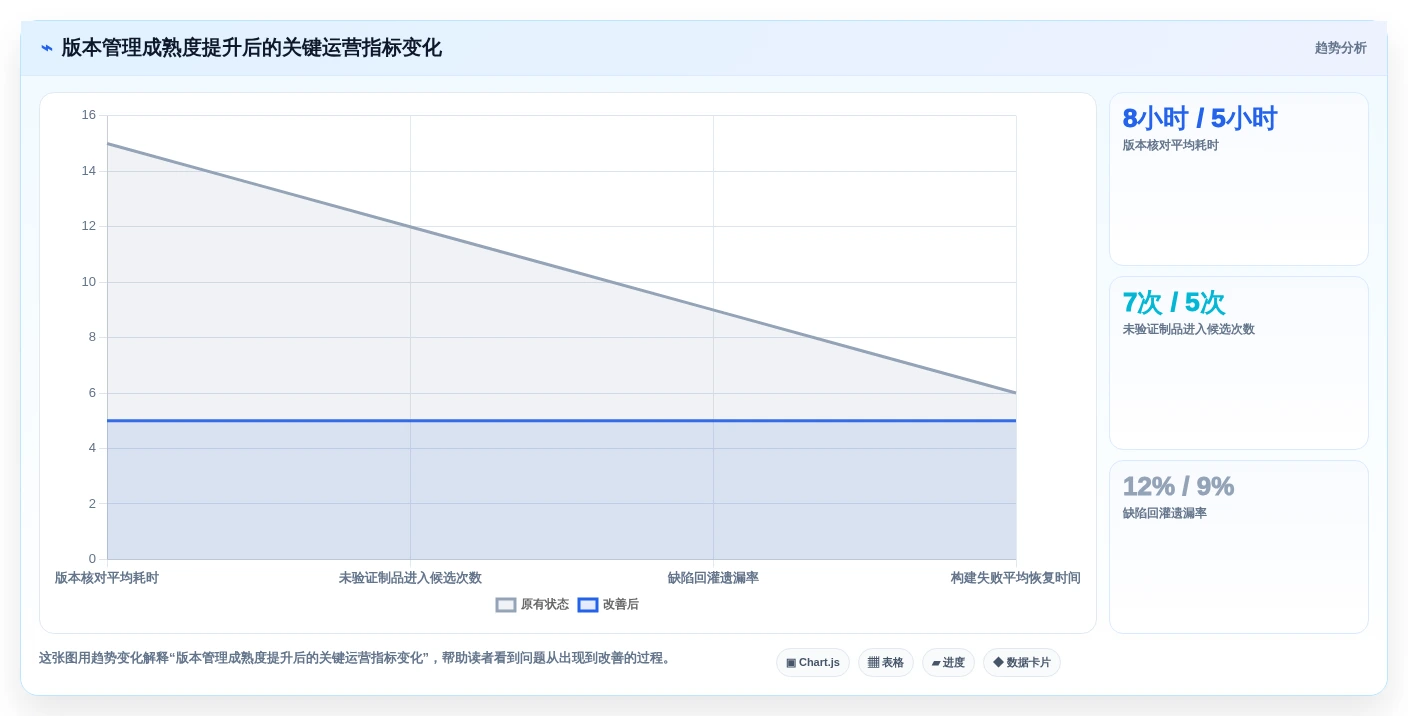Click x-axis label 版本核对平均耗时
Image resolution: width=1408 pixels, height=716 pixels.
click(x=107, y=578)
